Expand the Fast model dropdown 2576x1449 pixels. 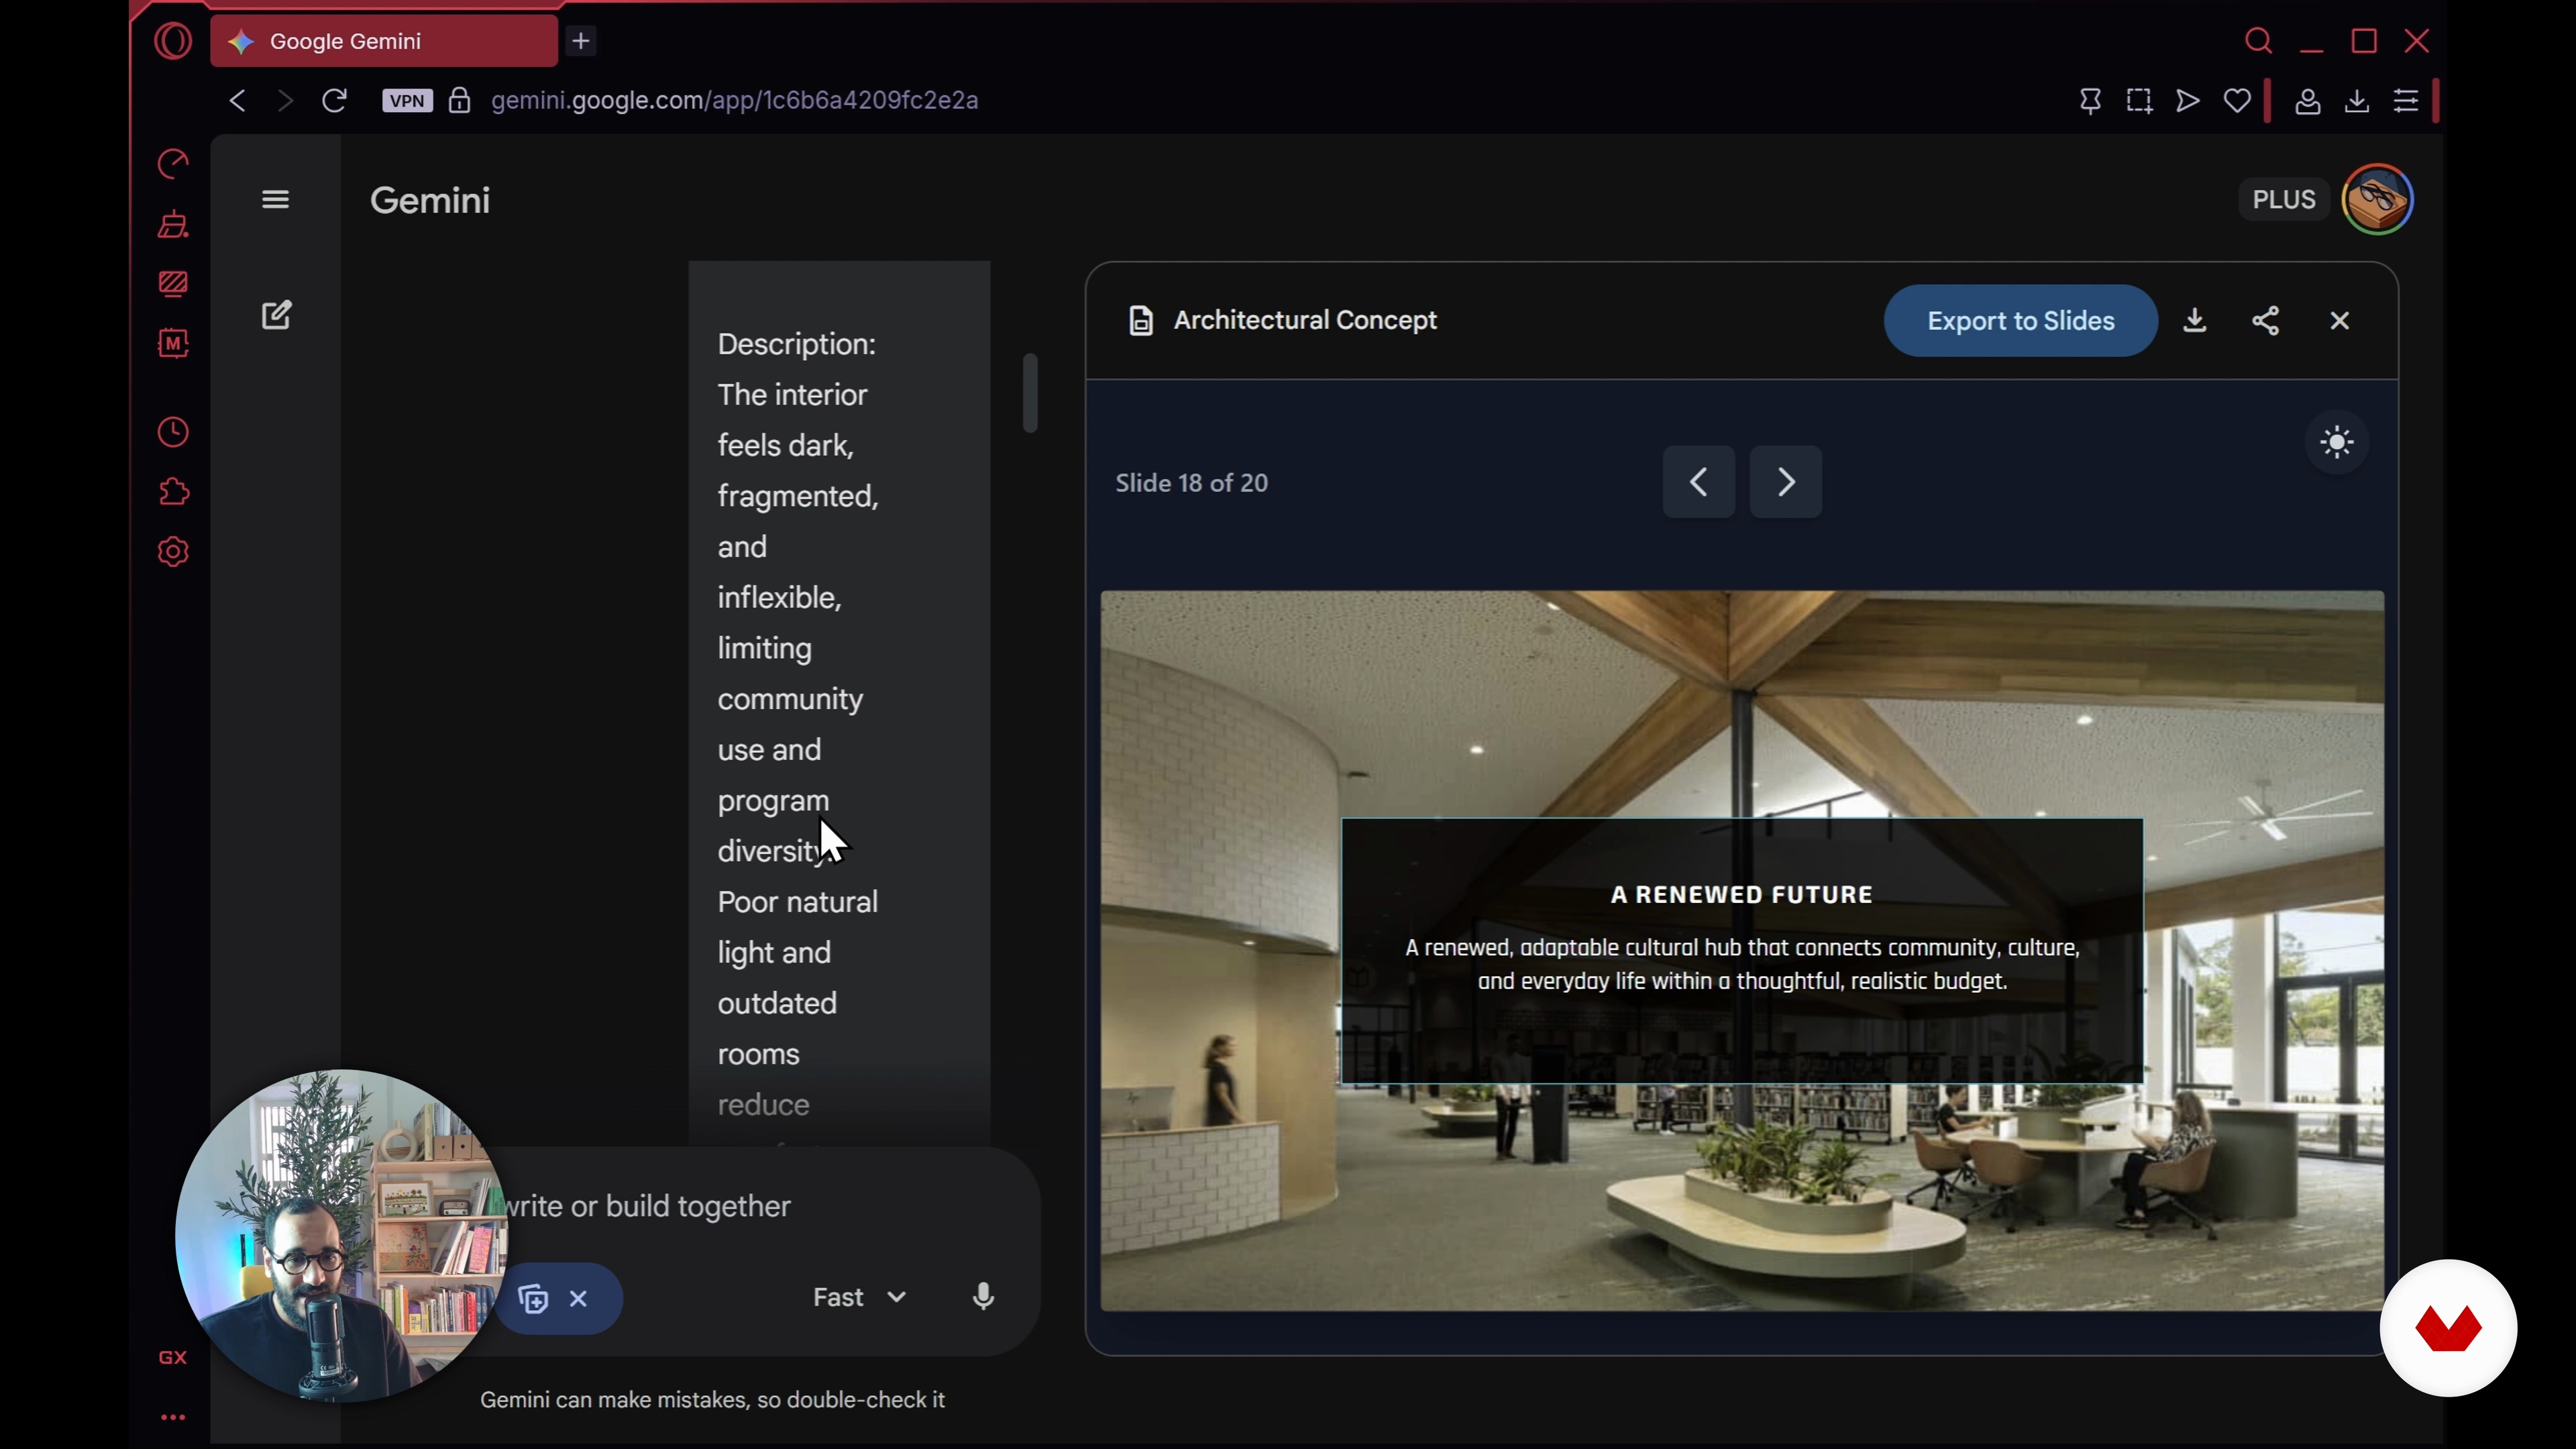coord(859,1297)
